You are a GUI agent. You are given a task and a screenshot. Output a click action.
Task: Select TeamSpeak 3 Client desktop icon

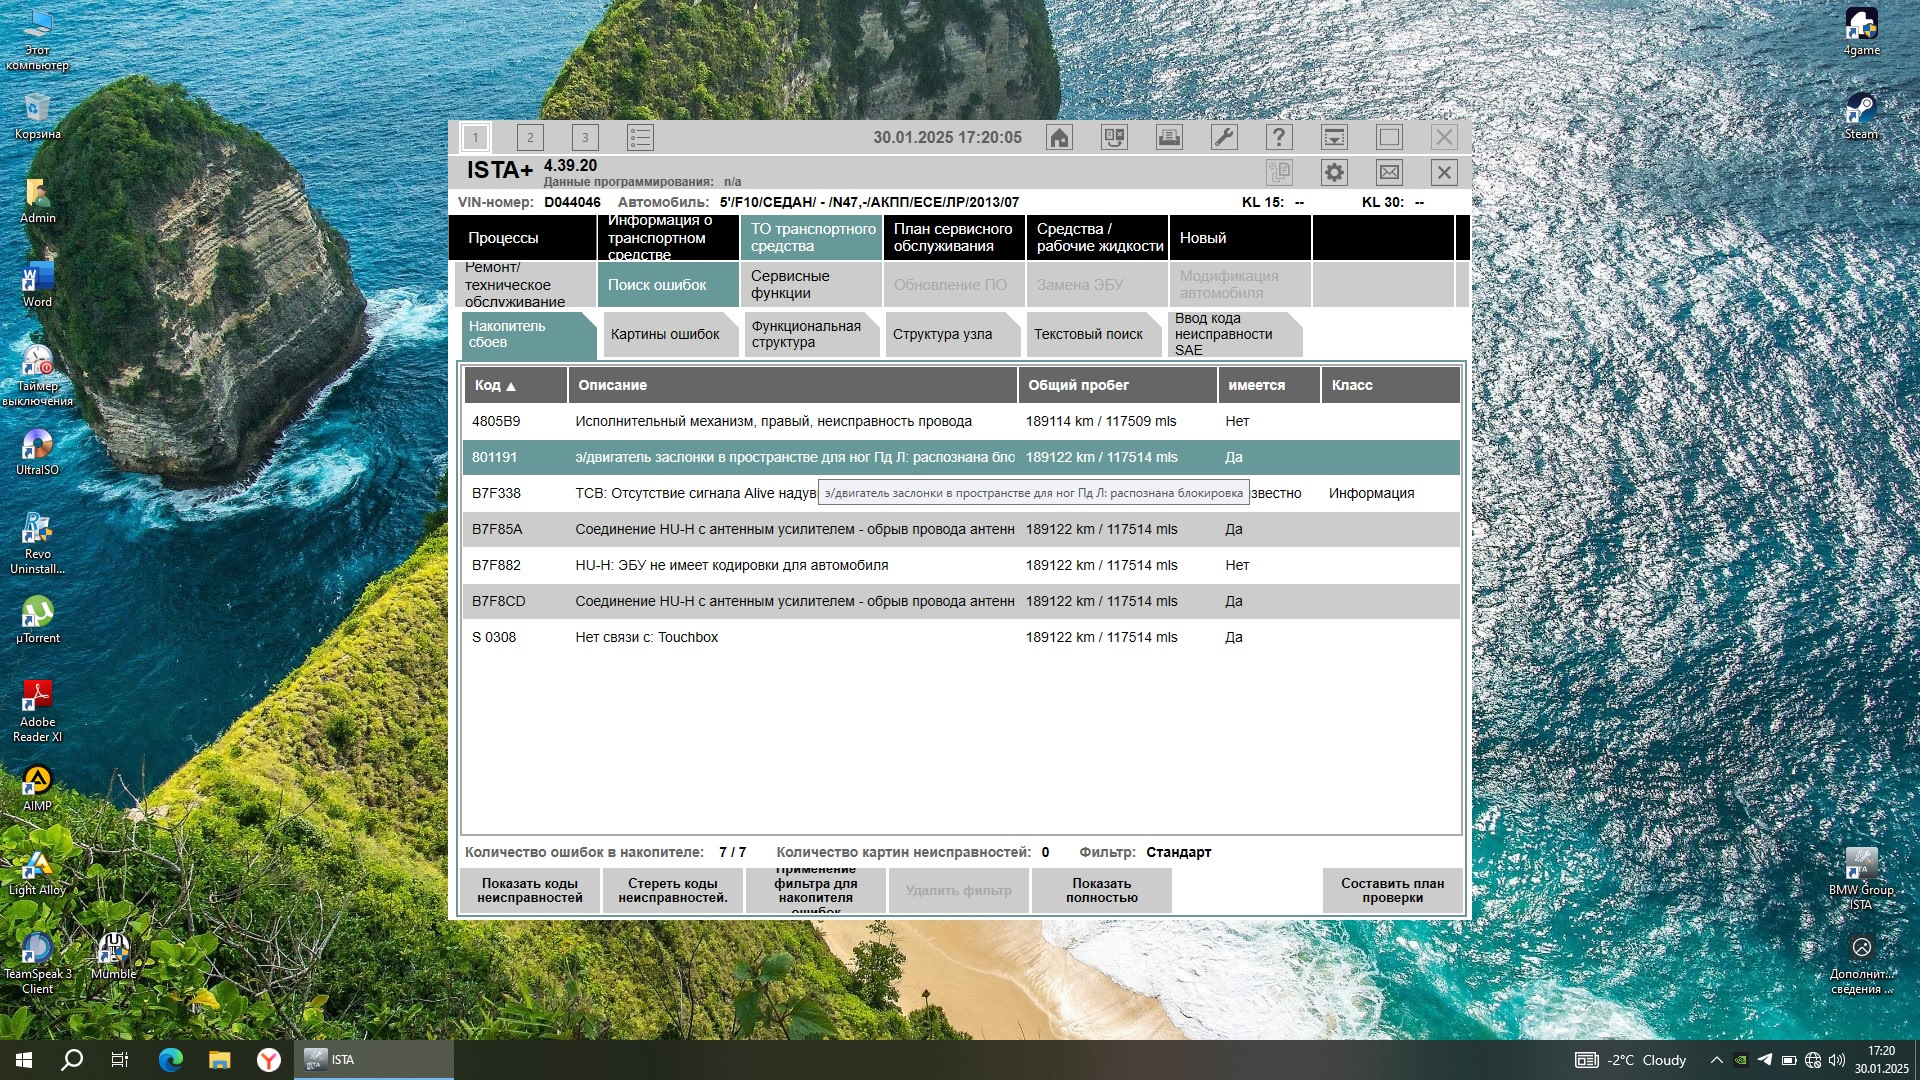pyautogui.click(x=37, y=963)
